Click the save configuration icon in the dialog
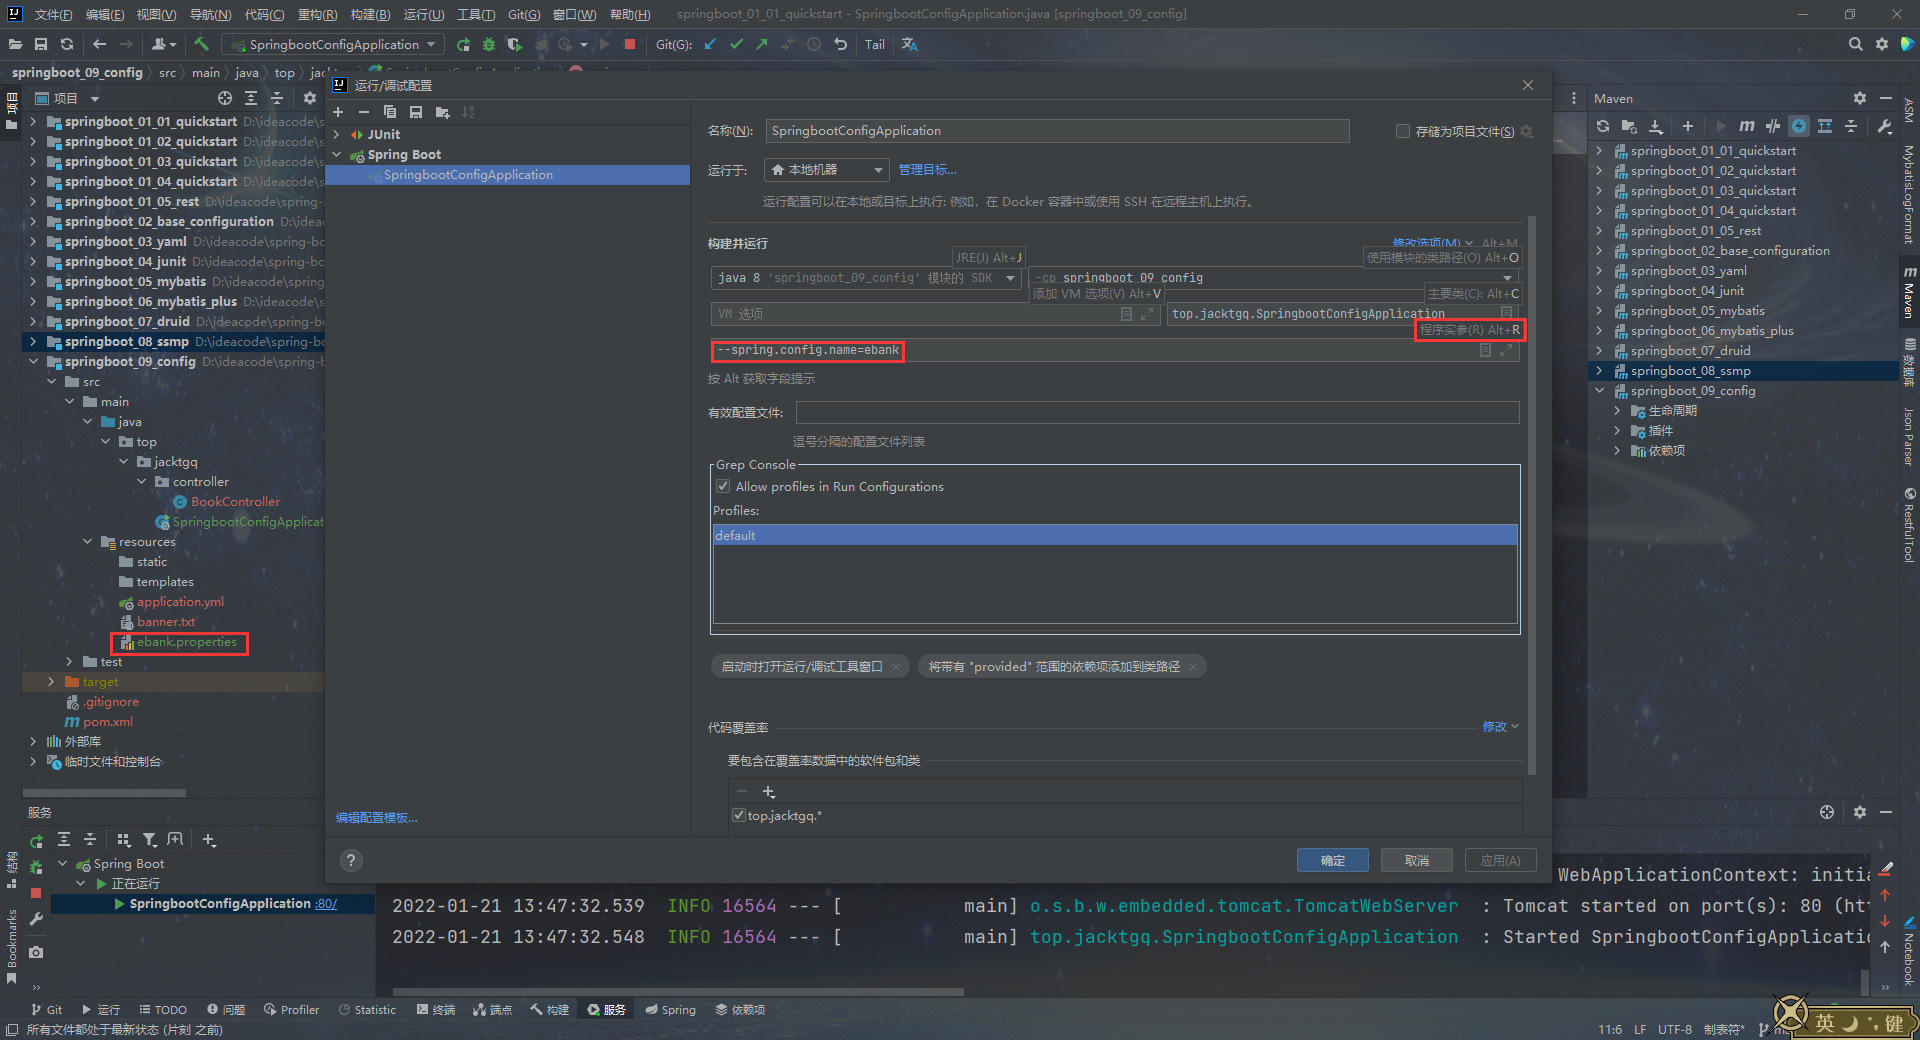This screenshot has height=1040, width=1920. tap(416, 112)
